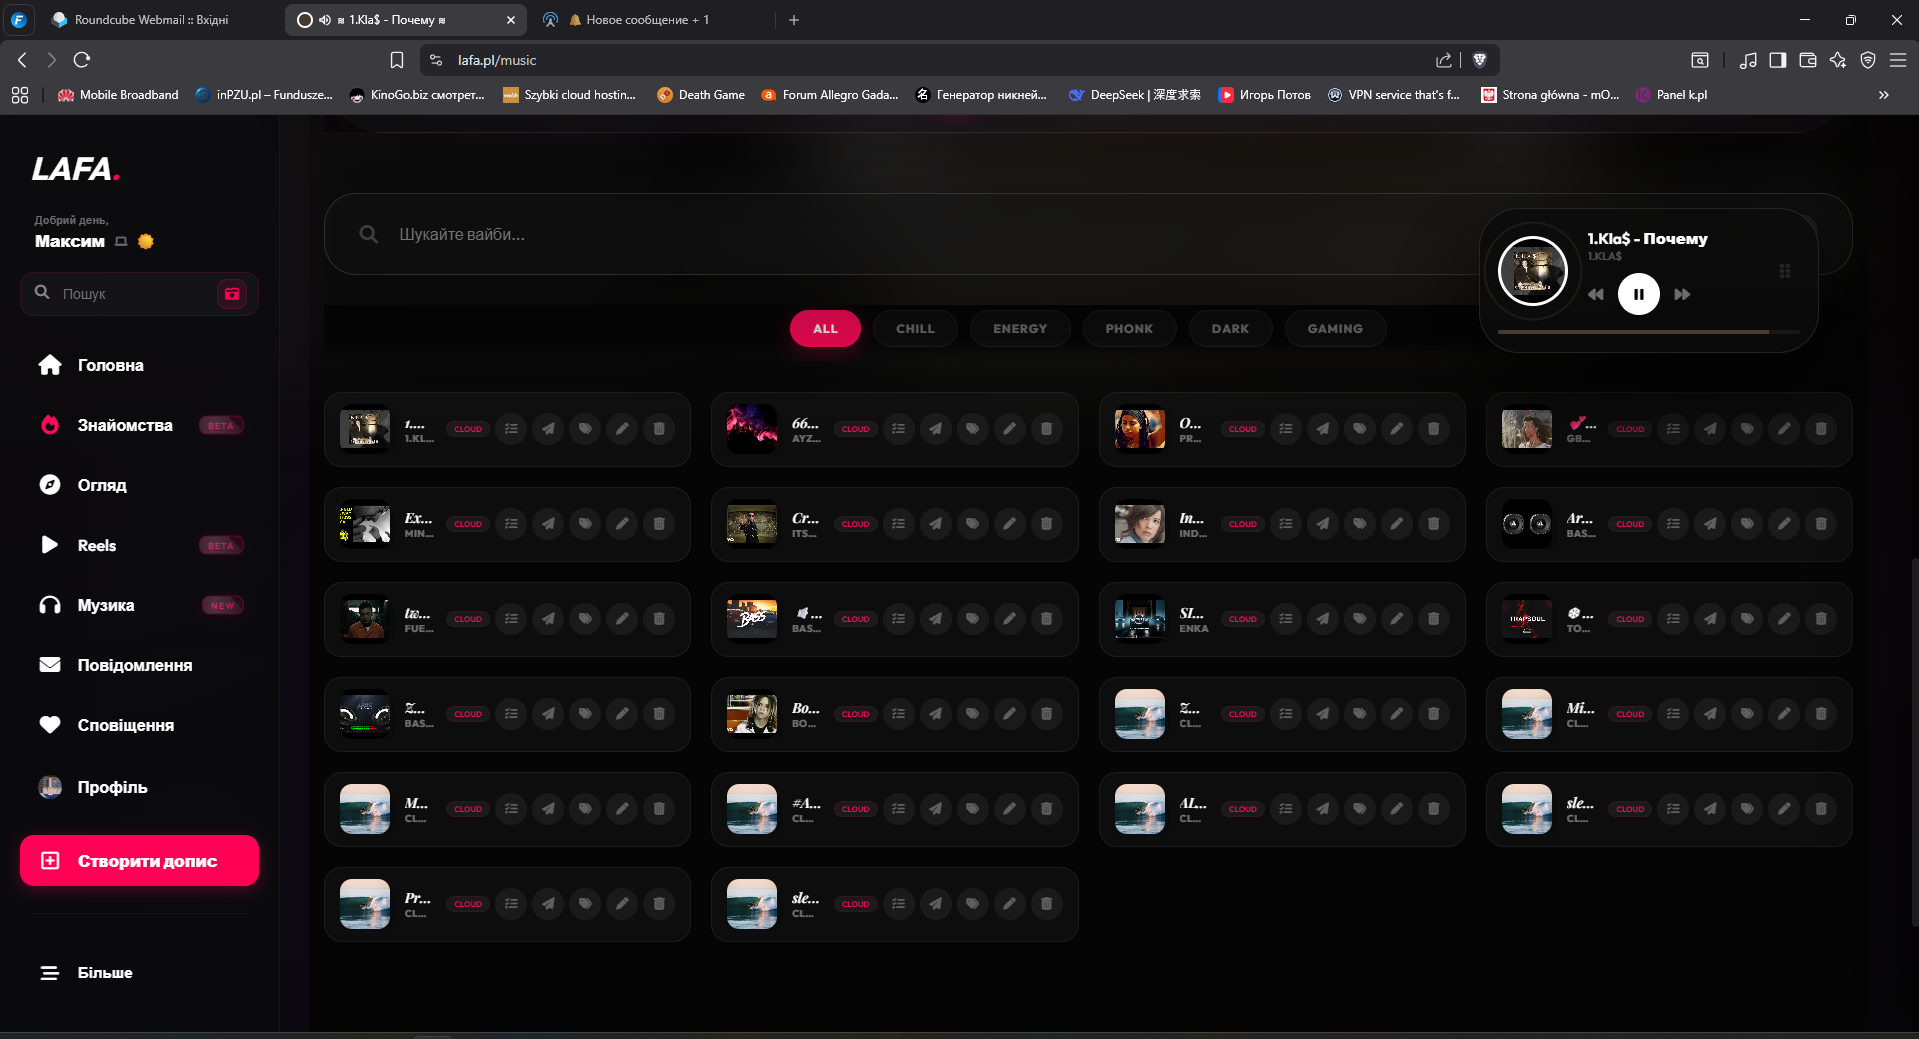Click the pink camera icon in sidebar search
The height and width of the screenshot is (1039, 1919).
[232, 294]
